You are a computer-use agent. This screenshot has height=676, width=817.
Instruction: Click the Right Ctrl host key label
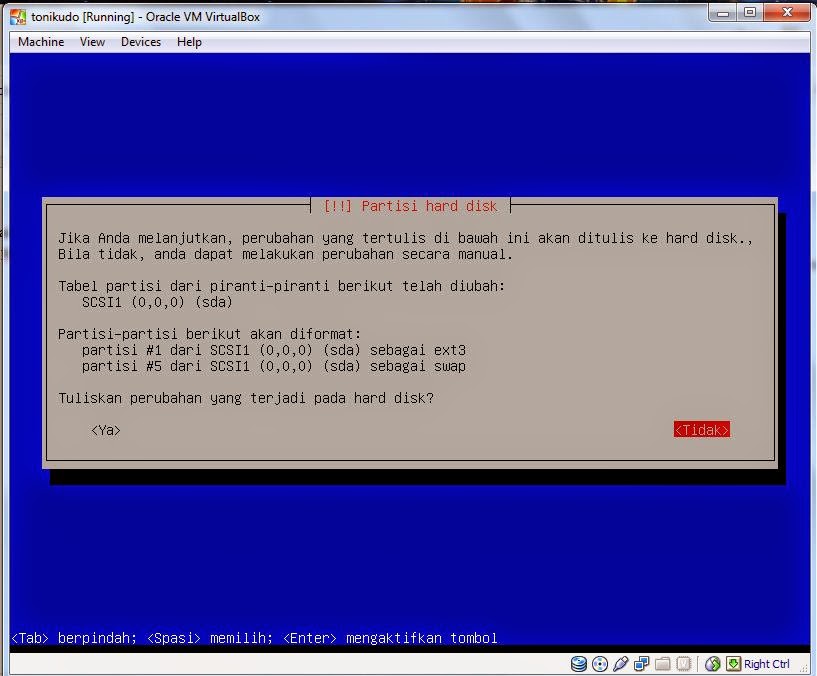766,664
